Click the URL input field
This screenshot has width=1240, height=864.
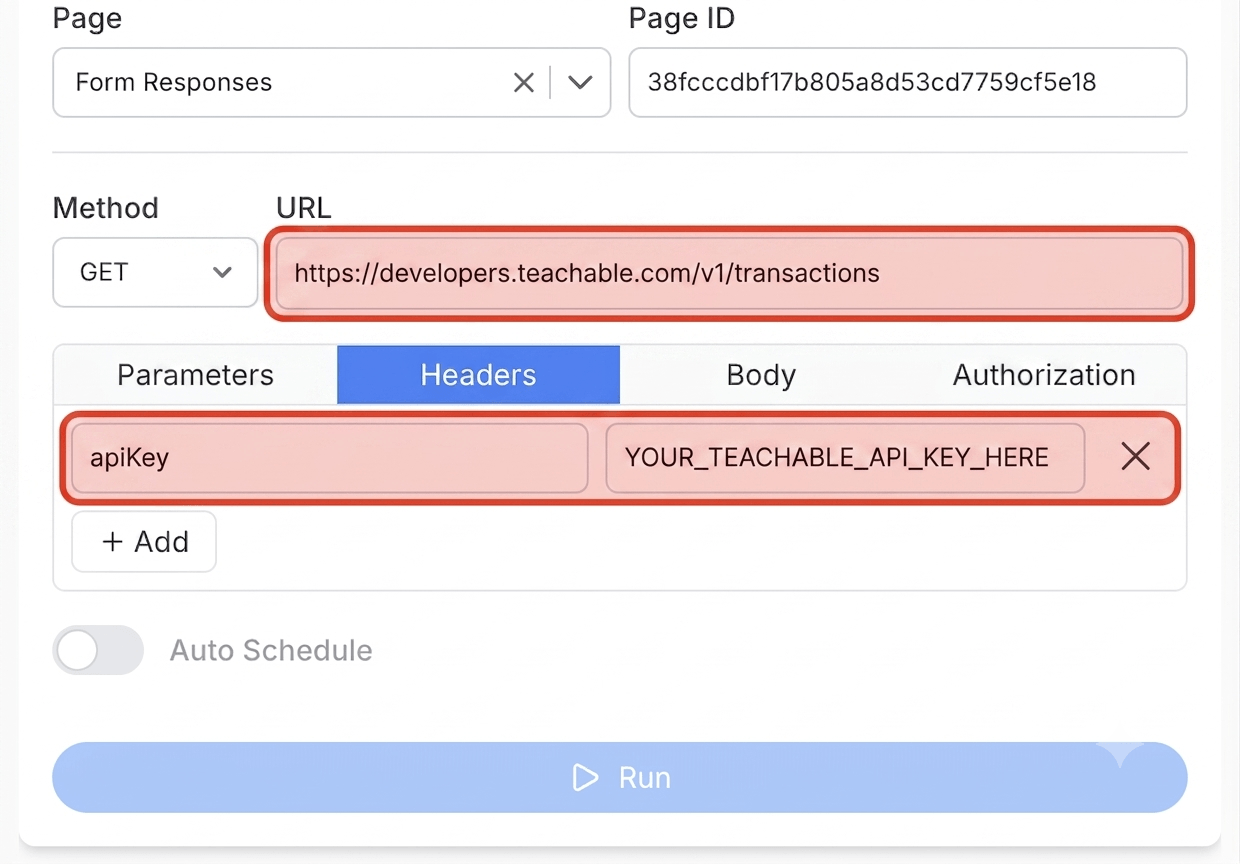point(729,273)
